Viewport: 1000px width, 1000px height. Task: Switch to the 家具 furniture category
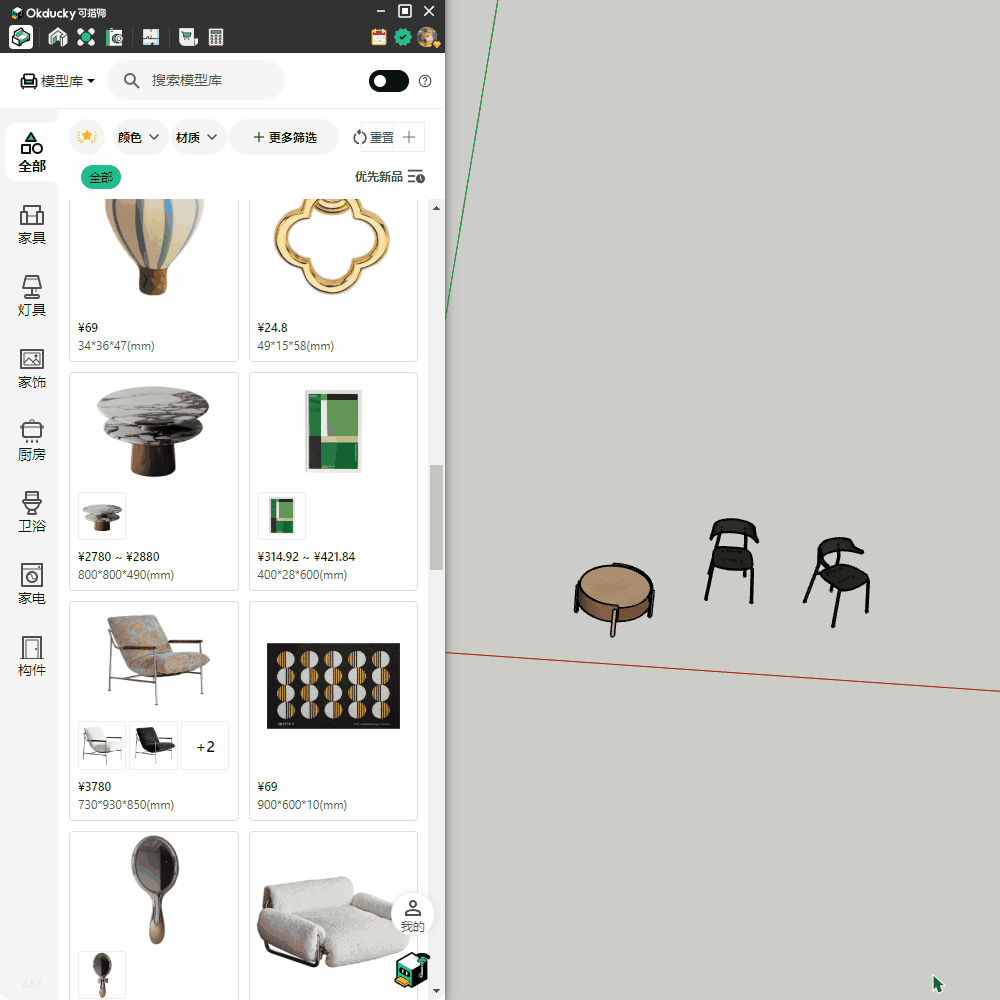click(x=32, y=225)
